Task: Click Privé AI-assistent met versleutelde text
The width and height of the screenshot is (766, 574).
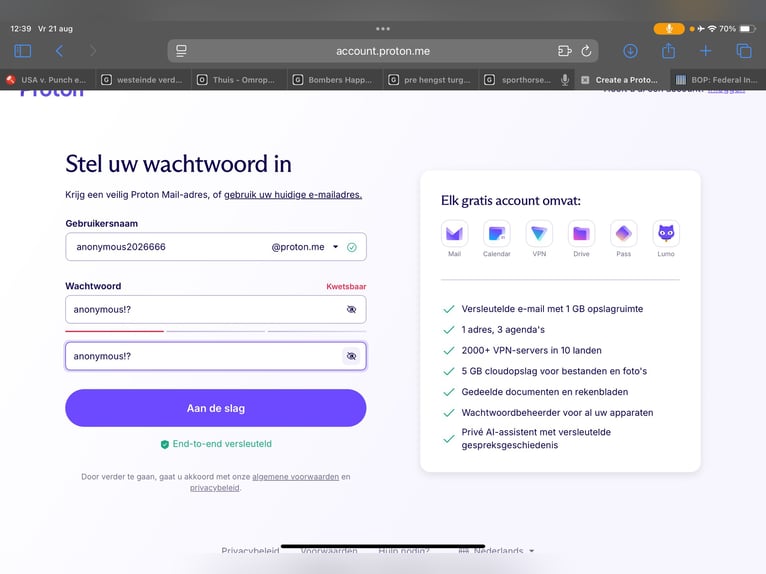Action: tap(536, 439)
